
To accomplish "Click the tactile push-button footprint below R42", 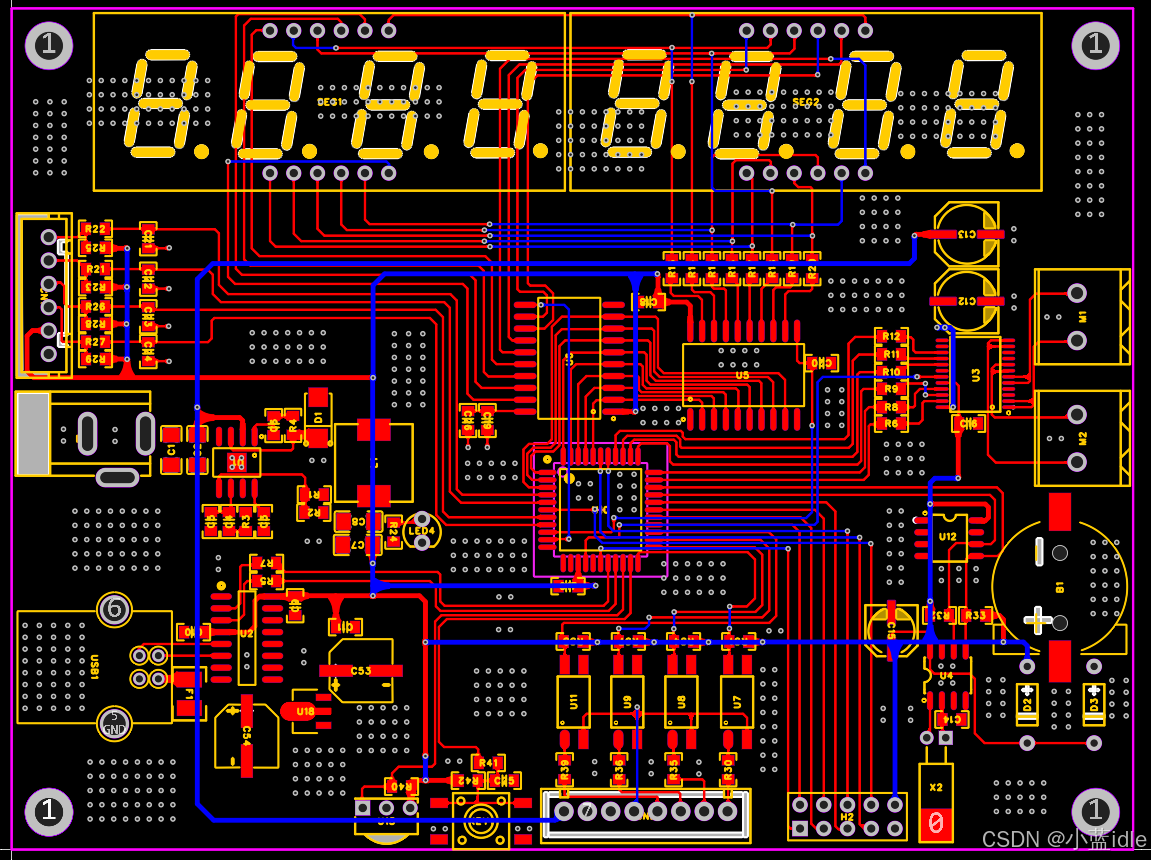I will (481, 820).
